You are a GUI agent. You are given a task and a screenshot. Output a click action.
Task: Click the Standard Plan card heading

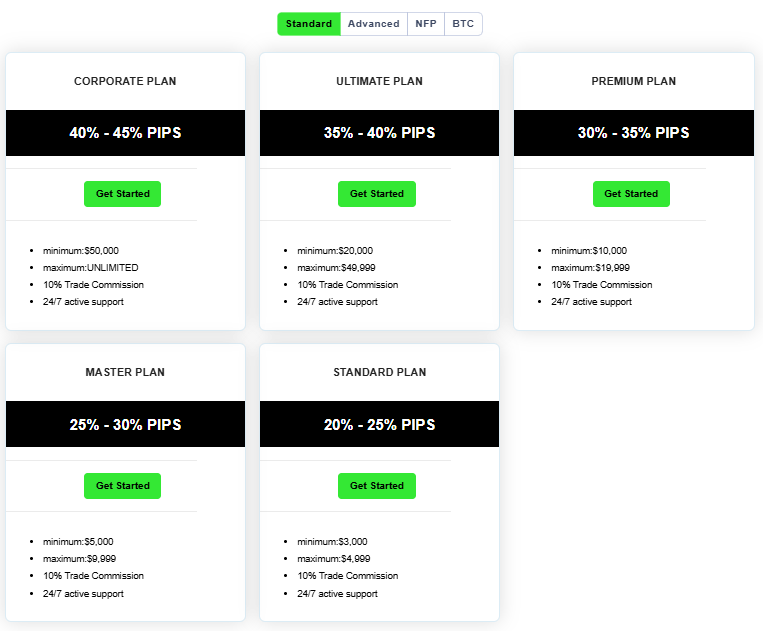[x=379, y=372]
